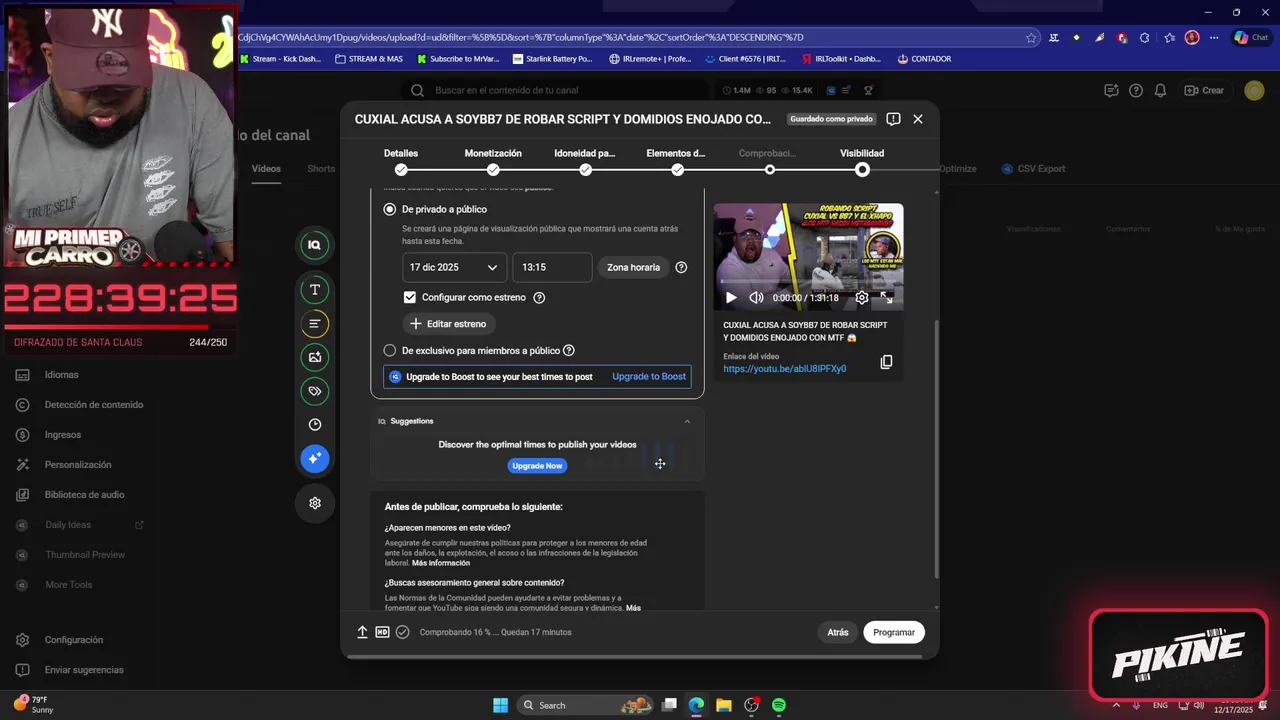The width and height of the screenshot is (1280, 720).
Task: Click the Crear button in Studio header
Action: coord(1204,90)
